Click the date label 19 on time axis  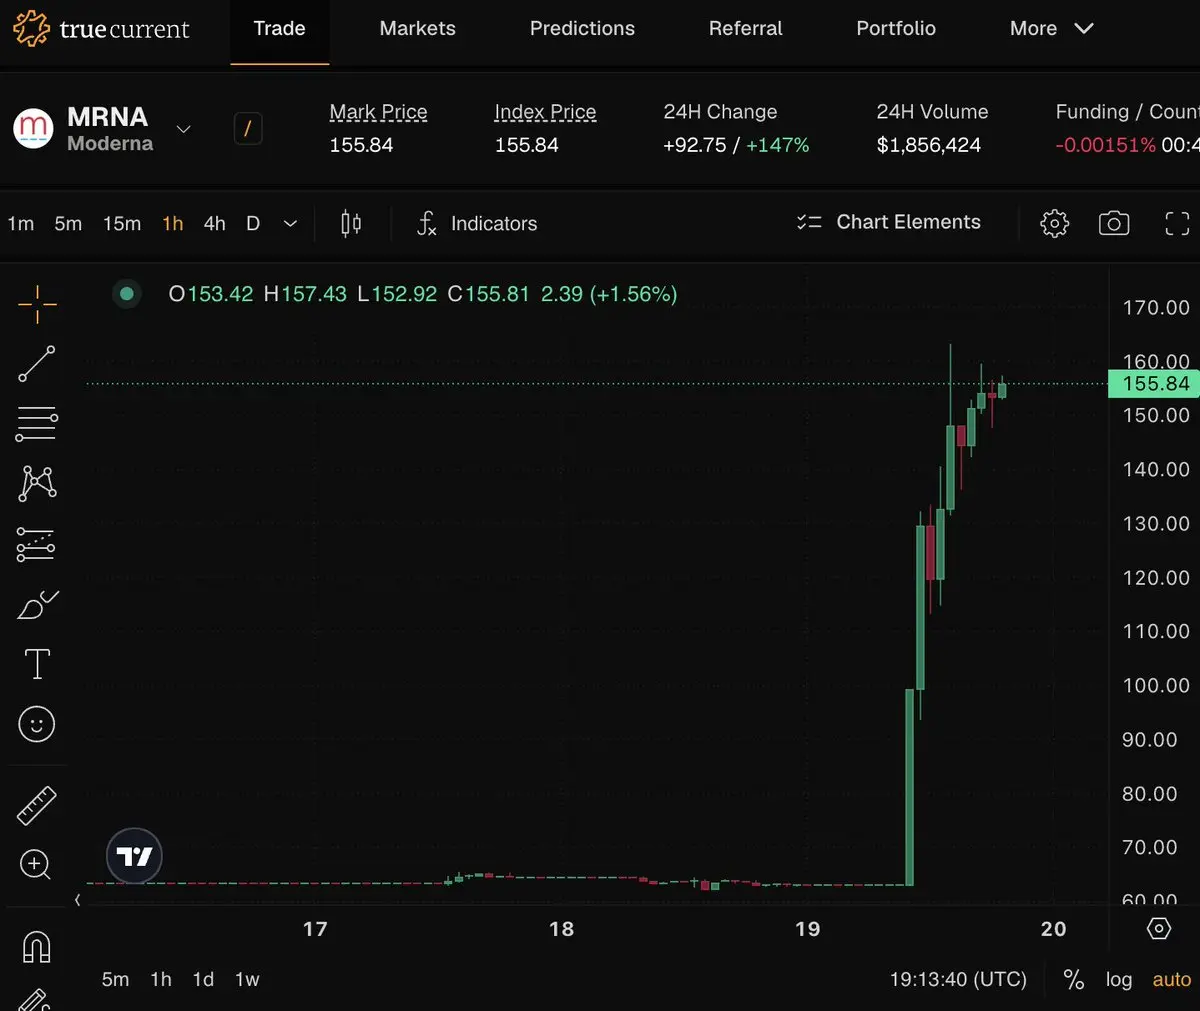[808, 929]
